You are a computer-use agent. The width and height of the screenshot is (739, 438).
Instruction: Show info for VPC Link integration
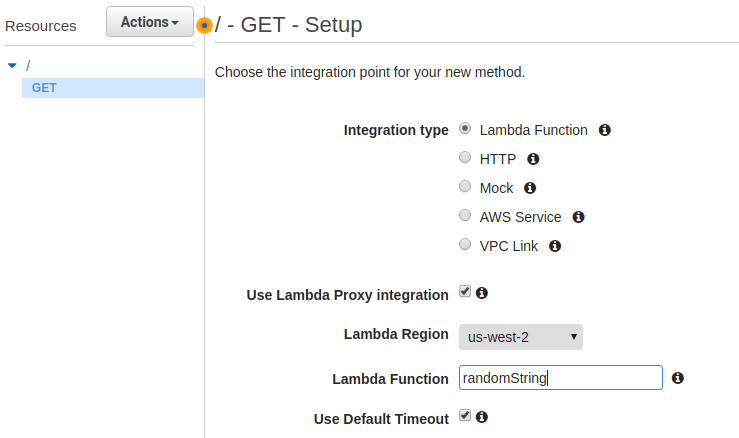pos(555,246)
